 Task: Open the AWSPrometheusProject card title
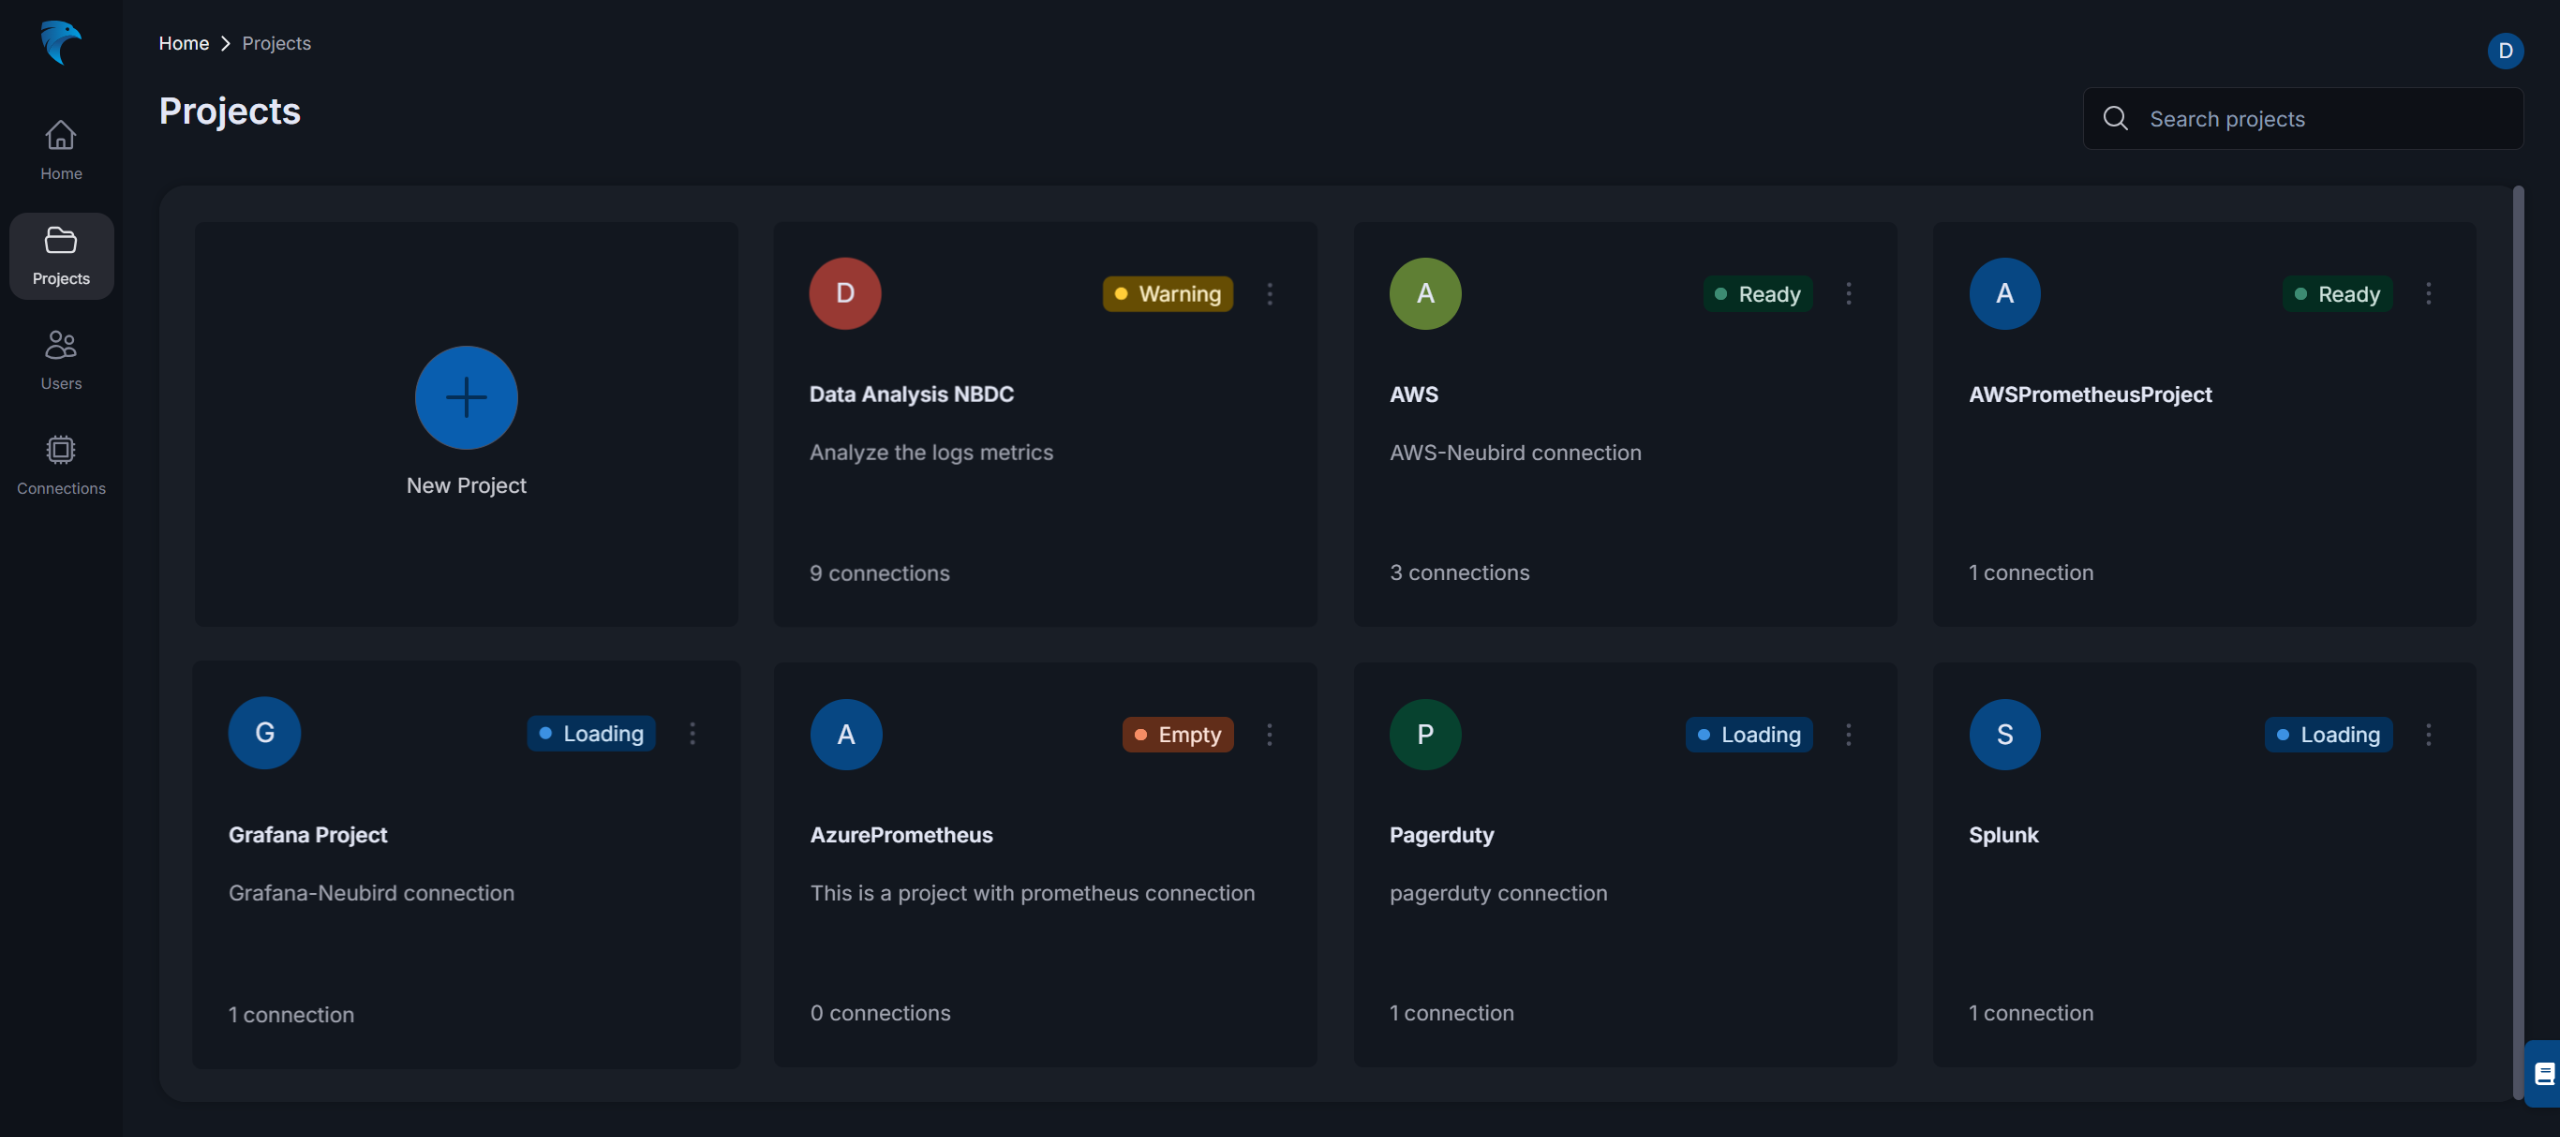[2090, 394]
